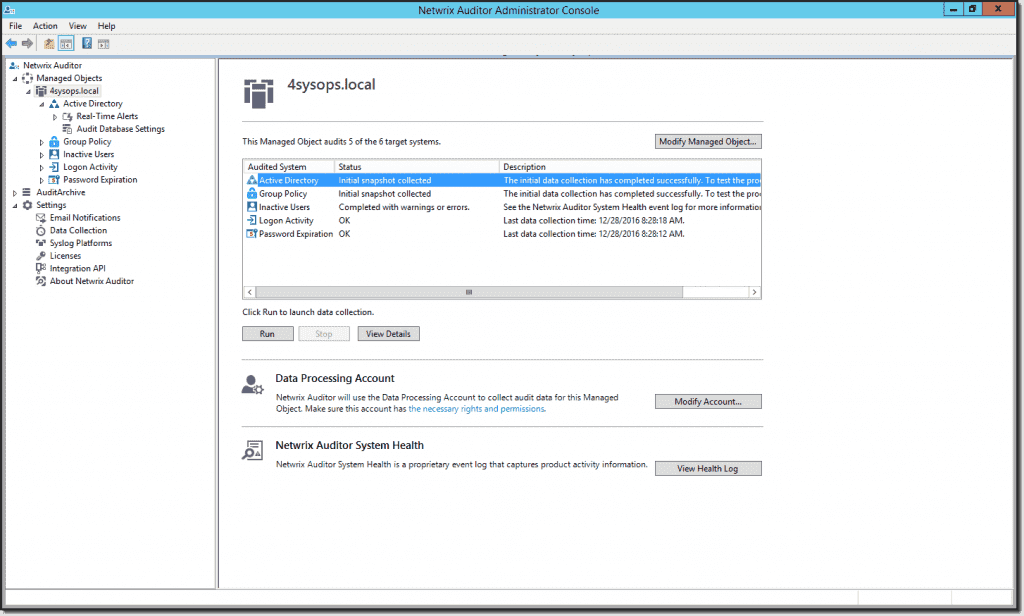Click the Help icon in the toolbar

pos(86,43)
